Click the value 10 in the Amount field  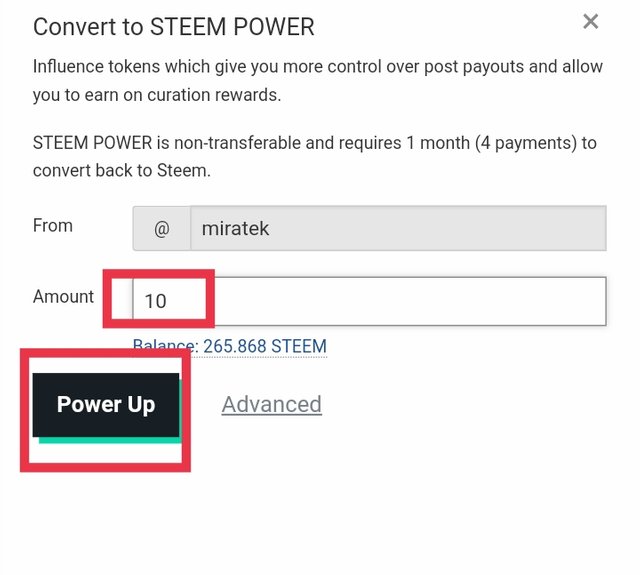pos(155,301)
